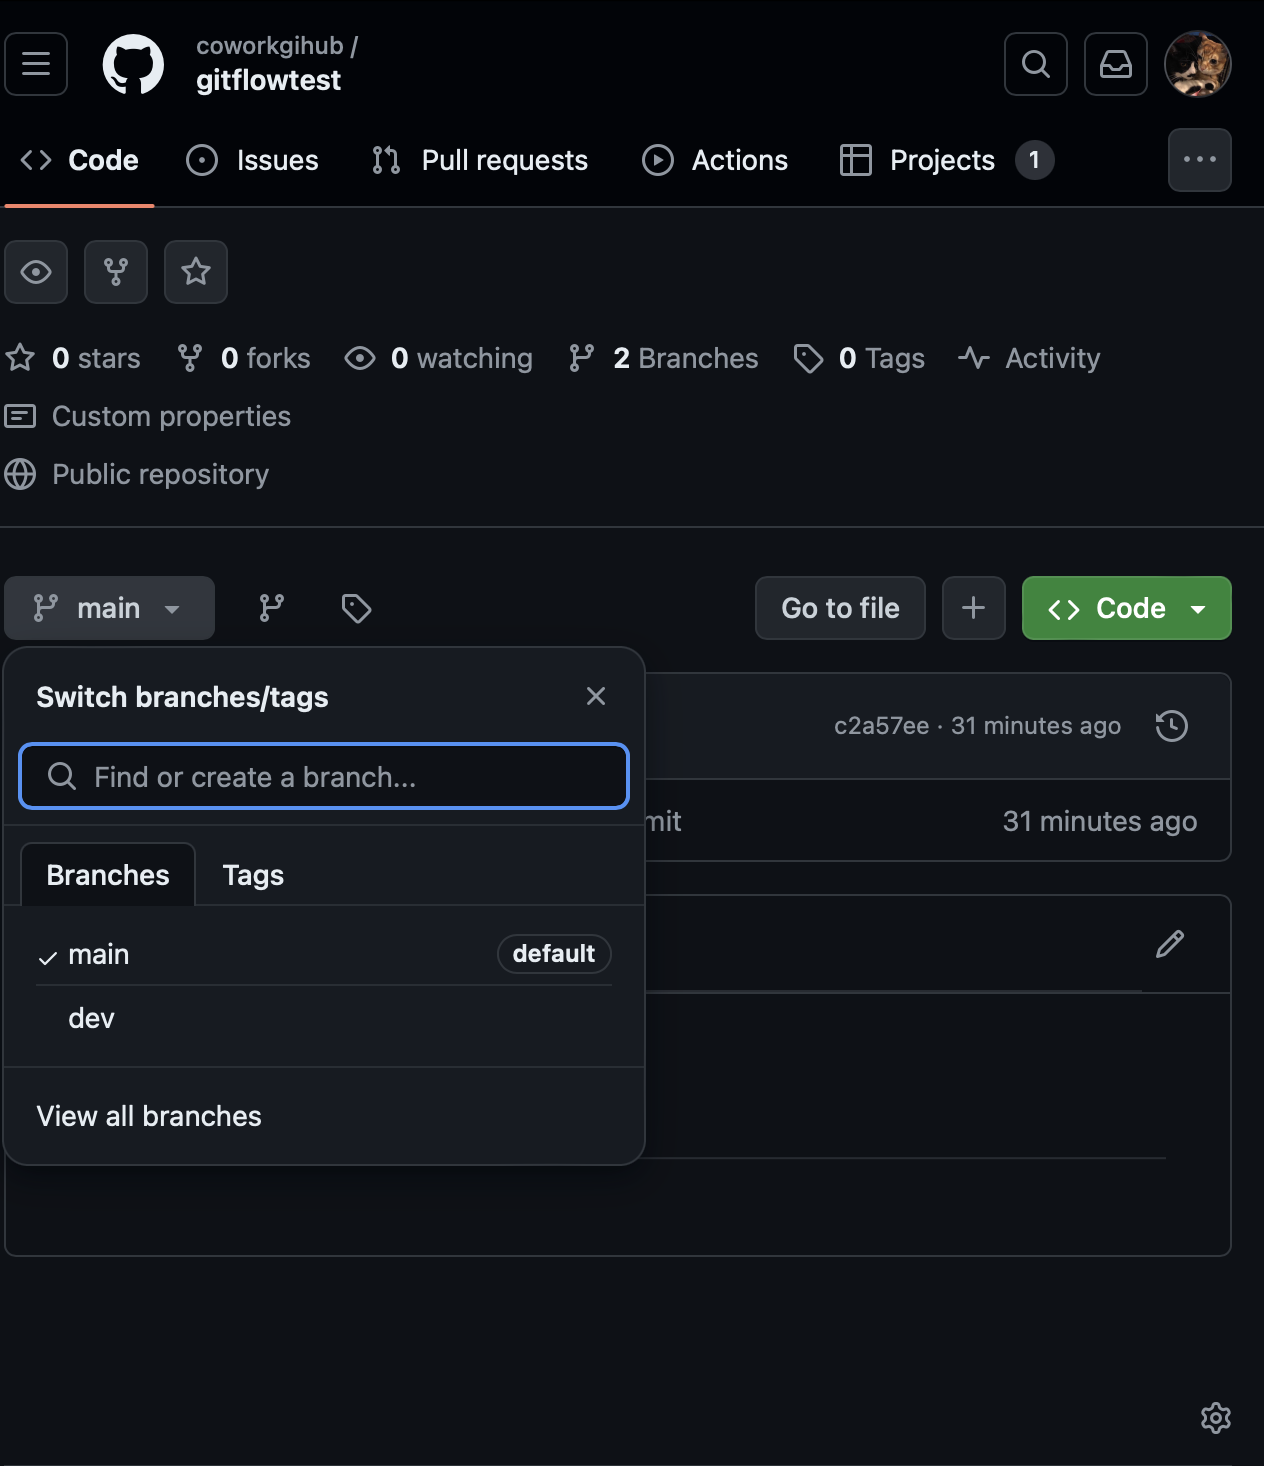Toggle the star repository button
The image size is (1264, 1466).
tap(196, 272)
